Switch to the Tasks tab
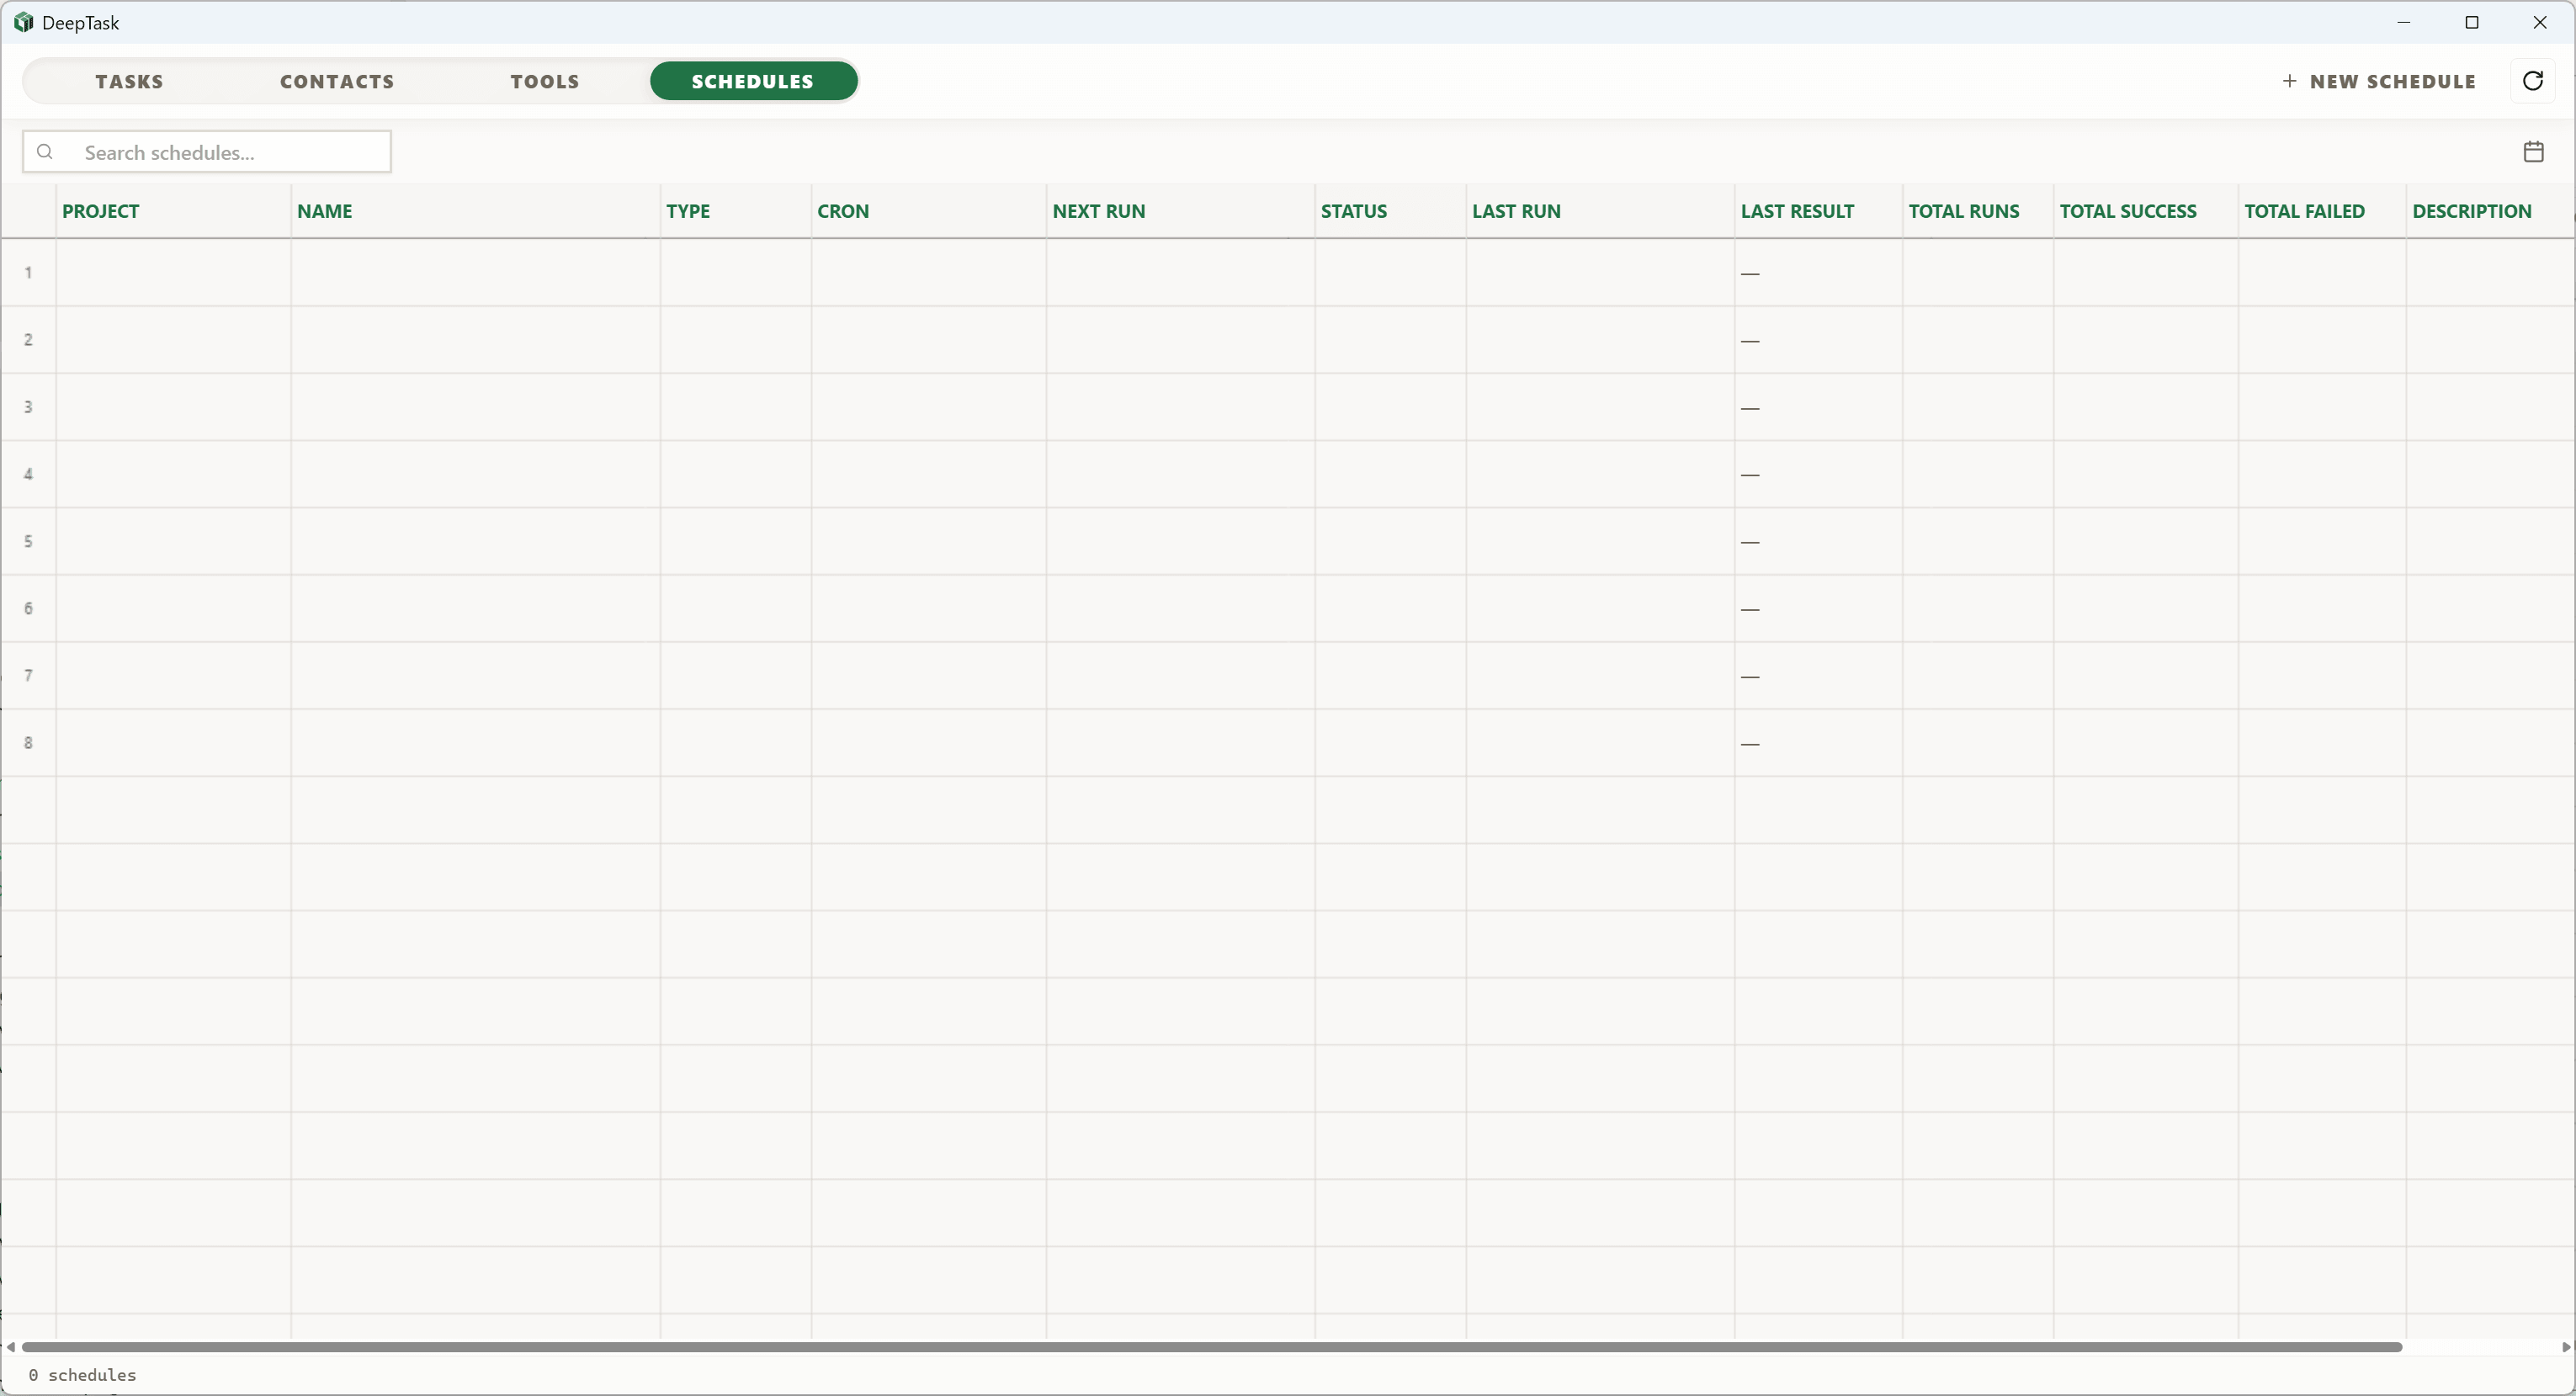This screenshot has height=1396, width=2576. point(129,81)
